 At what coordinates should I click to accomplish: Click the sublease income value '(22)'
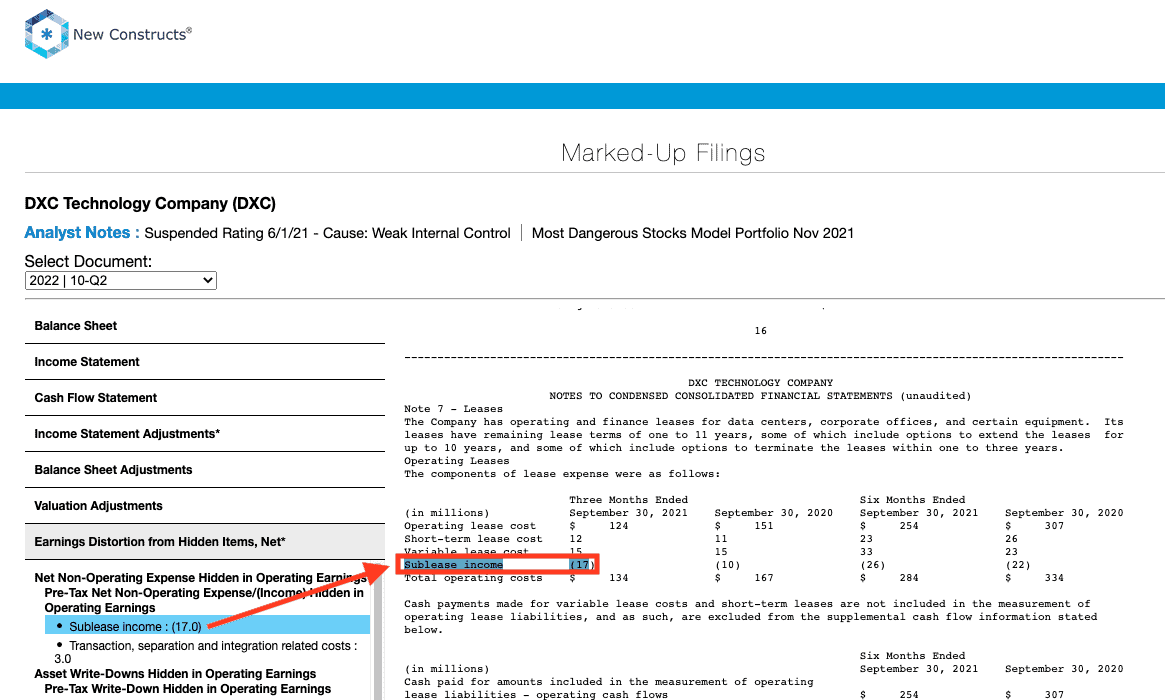(x=1018, y=565)
